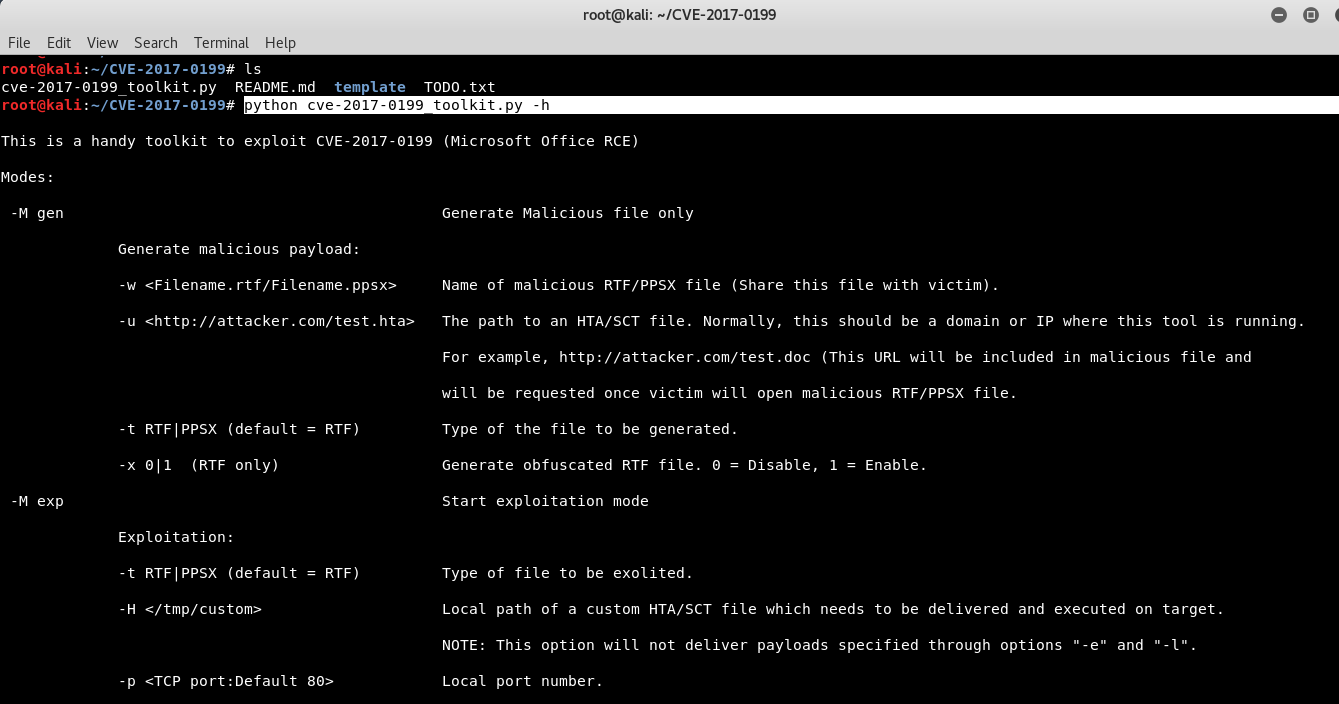Click 'Name of malicious RTF/PPSX file' description

click(x=721, y=285)
